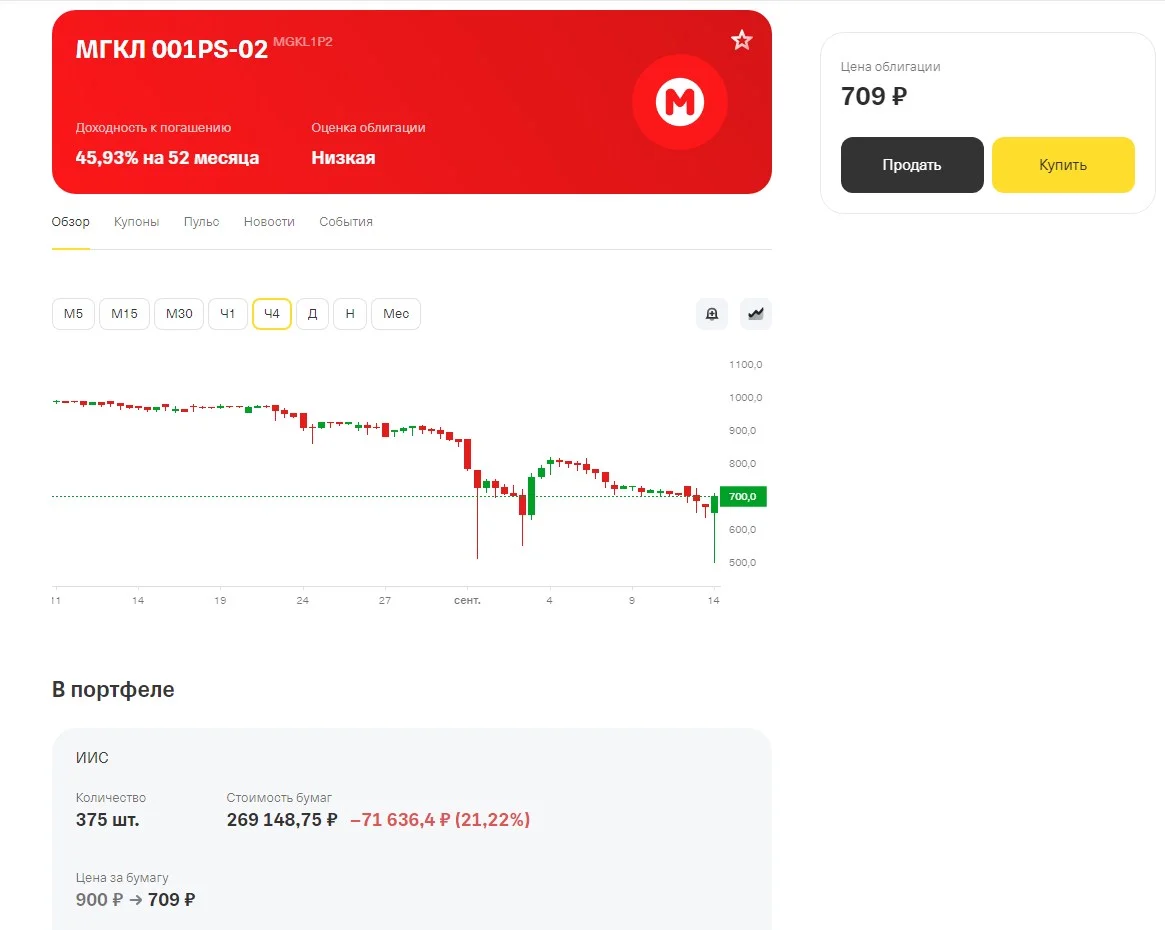The height and width of the screenshot is (930, 1165).
Task: Click the green 700,0 price marker
Action: tap(743, 496)
